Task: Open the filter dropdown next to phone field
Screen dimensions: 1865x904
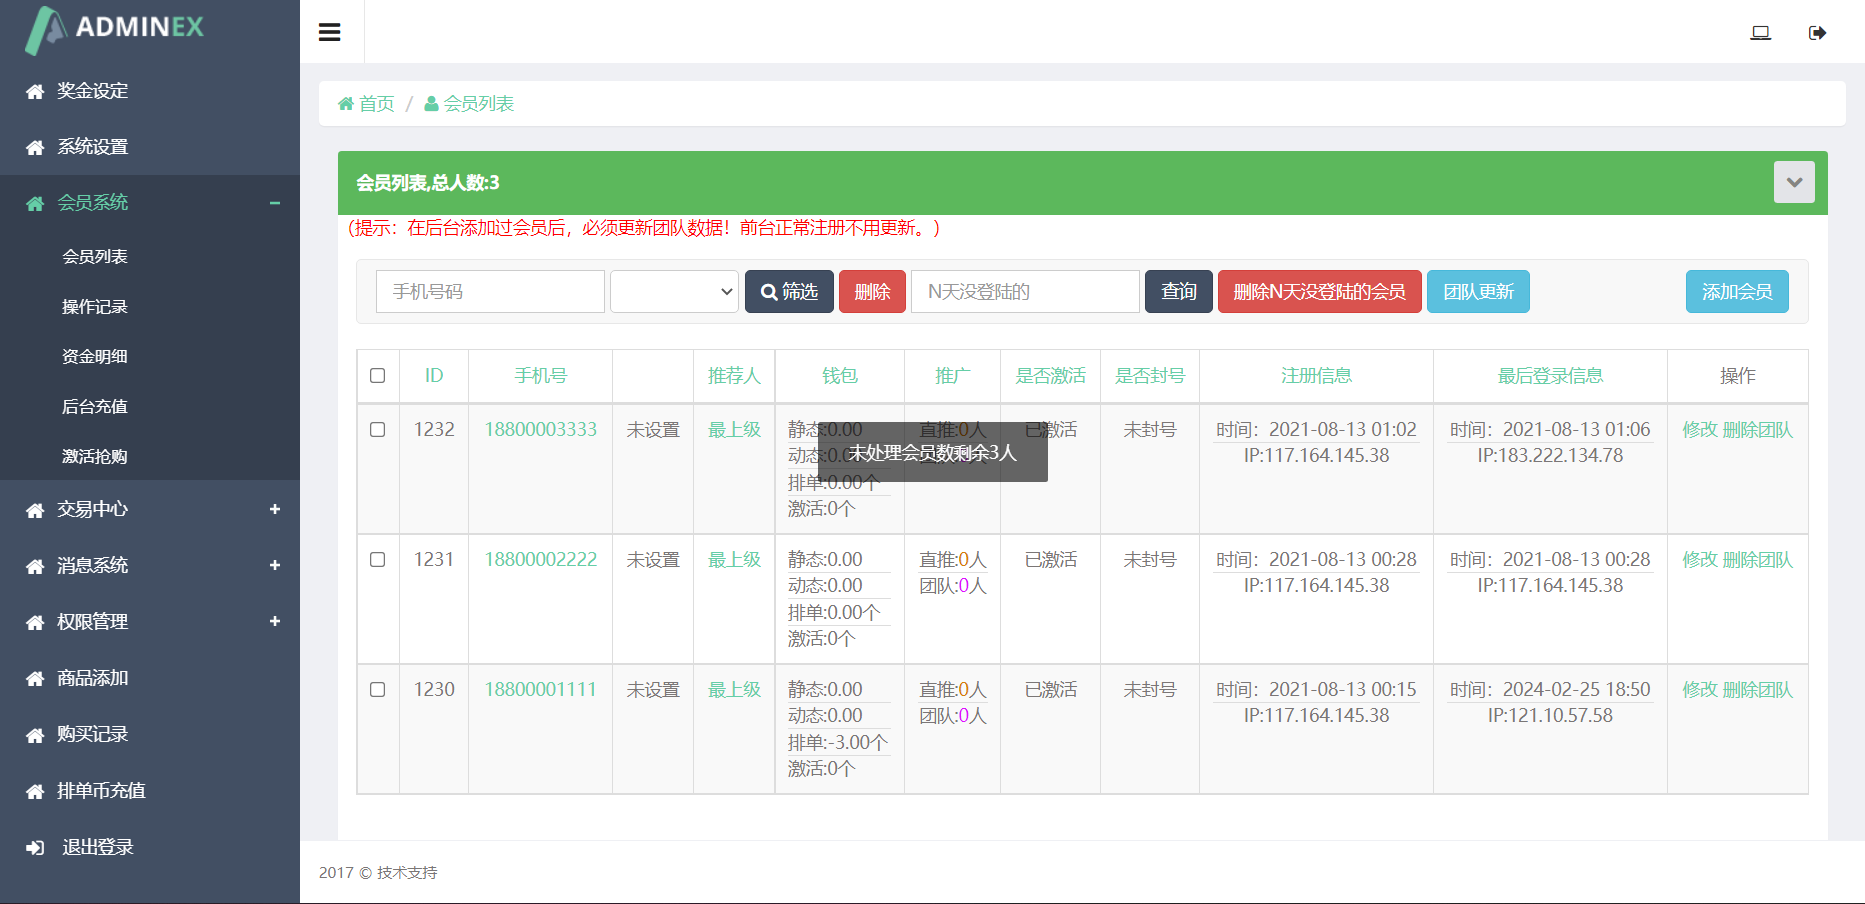Action: tap(674, 291)
